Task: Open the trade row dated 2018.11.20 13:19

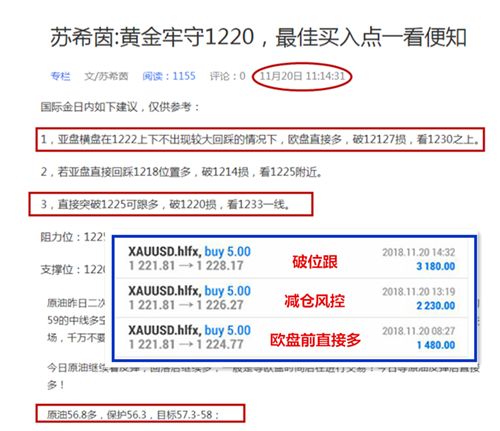Action: click(293, 298)
